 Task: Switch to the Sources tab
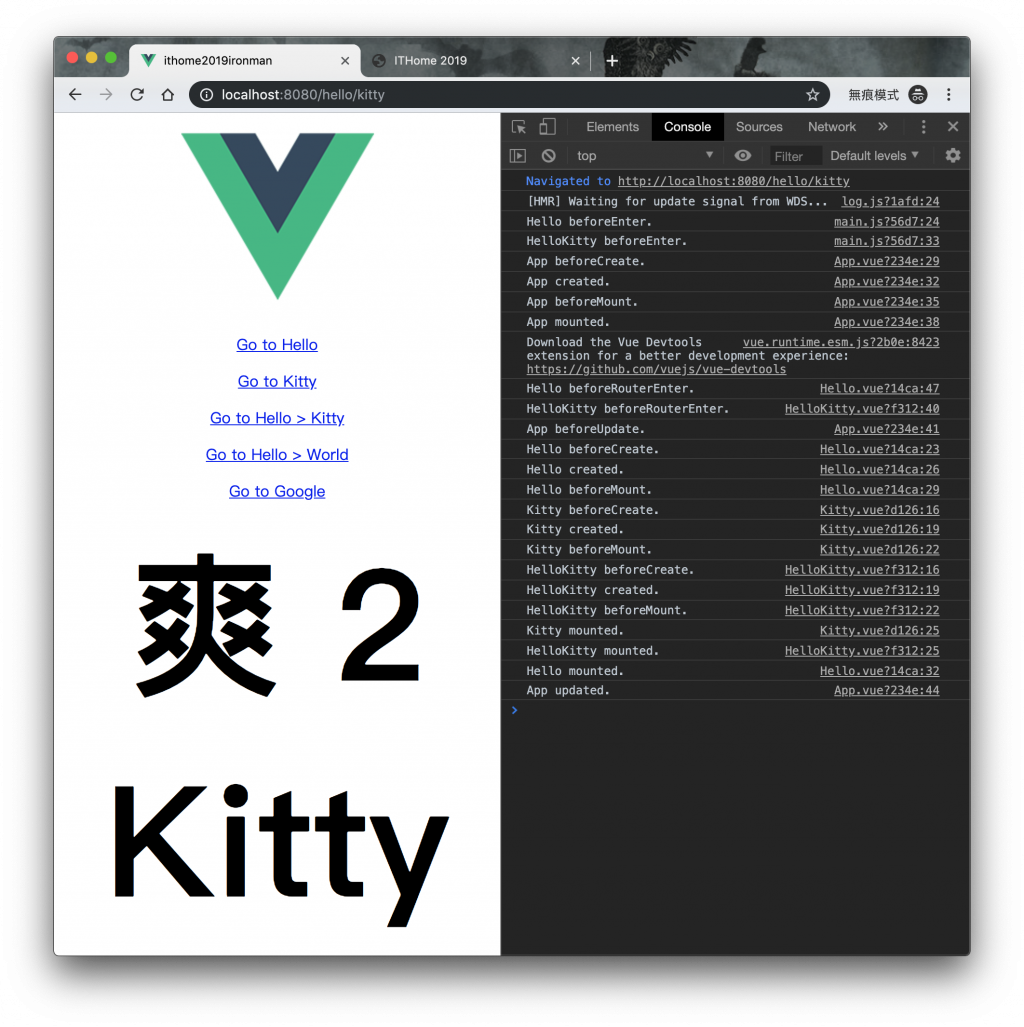click(759, 126)
